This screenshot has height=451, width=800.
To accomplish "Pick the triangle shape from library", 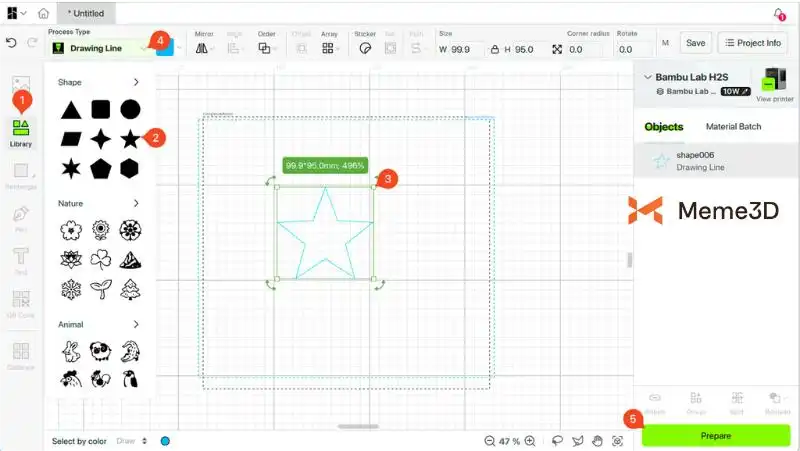I will click(x=70, y=109).
